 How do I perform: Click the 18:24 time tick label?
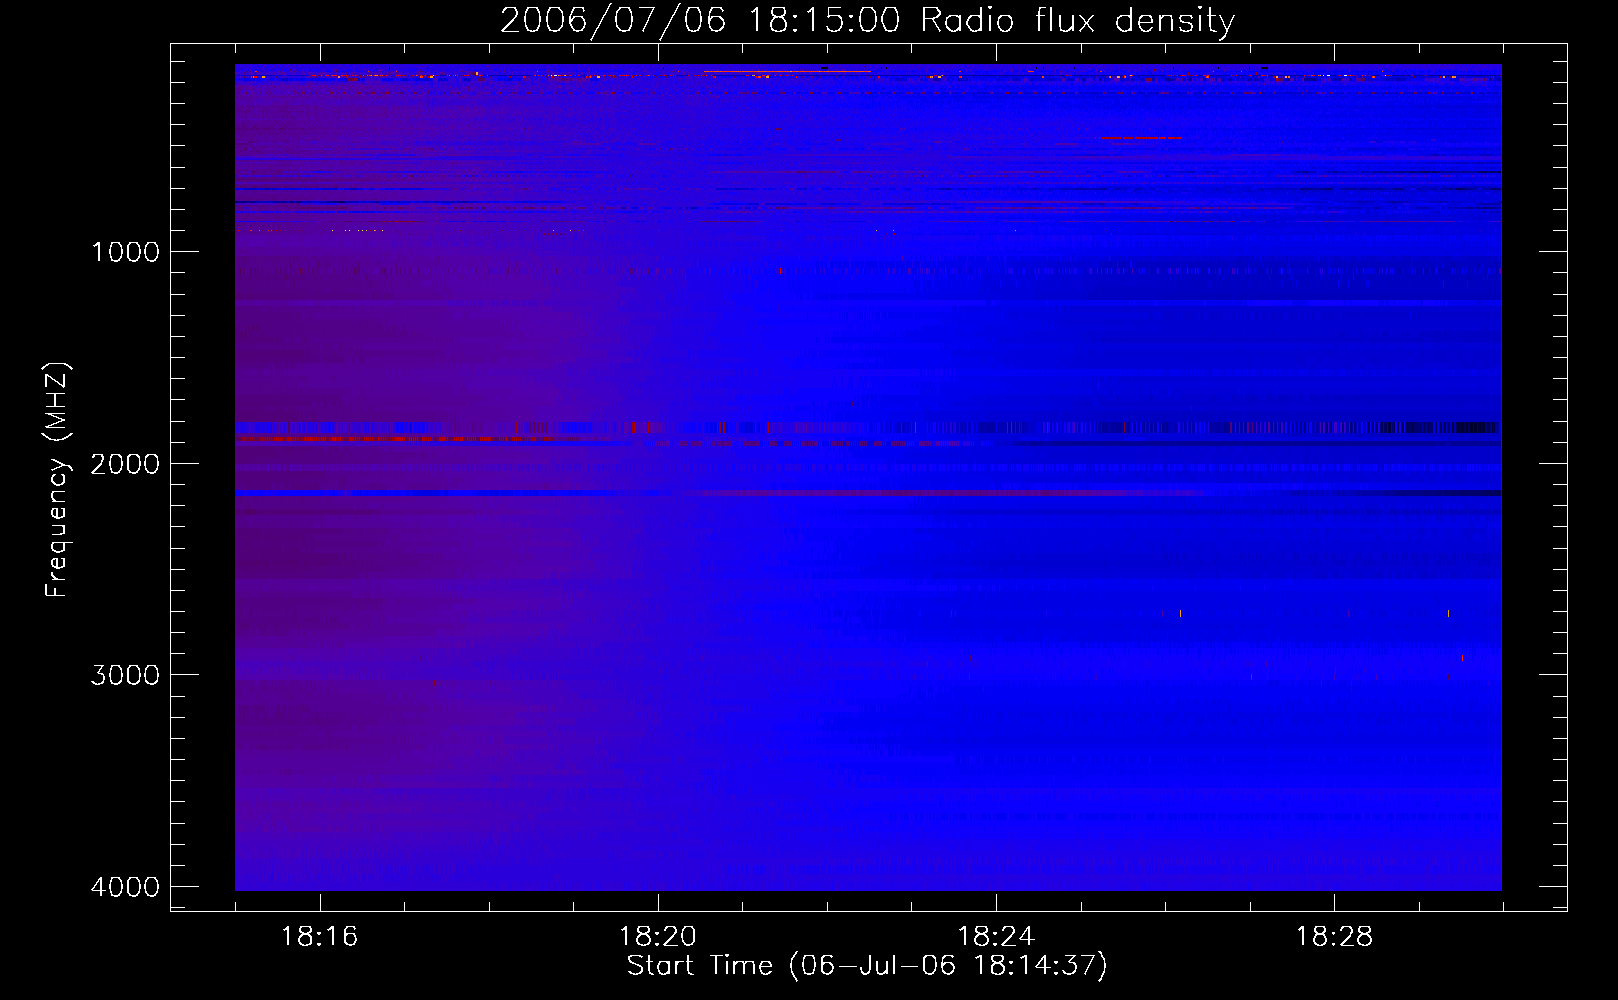[996, 937]
